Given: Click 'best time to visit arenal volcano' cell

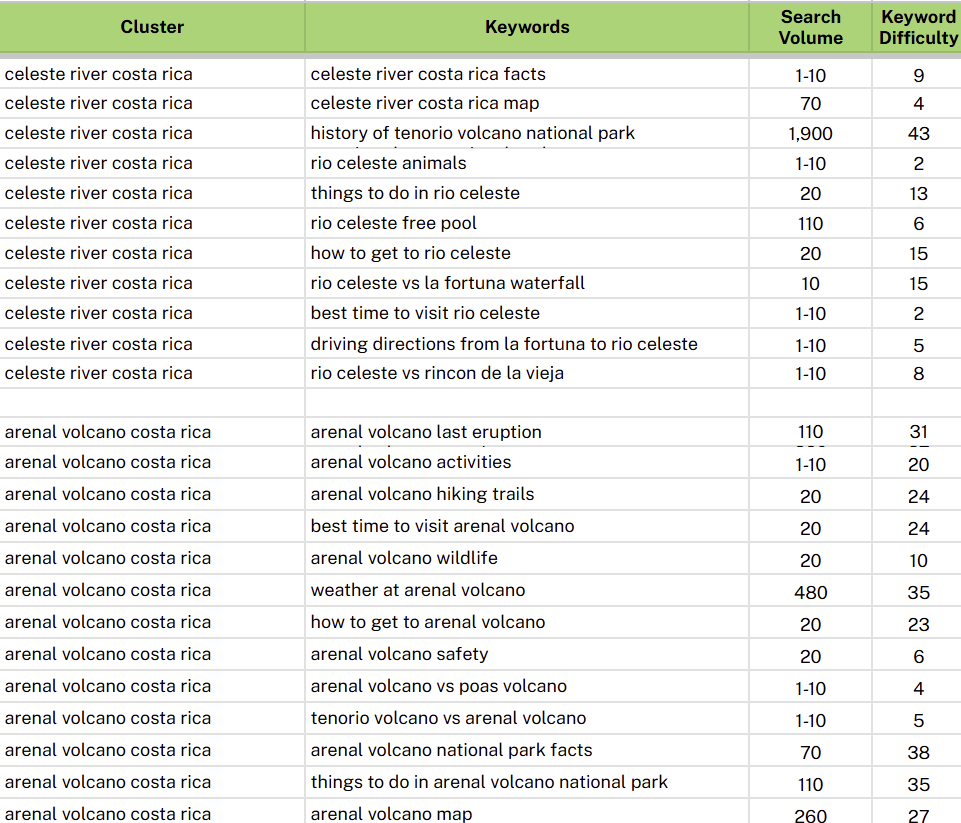Looking at the screenshot, I should [x=527, y=526].
